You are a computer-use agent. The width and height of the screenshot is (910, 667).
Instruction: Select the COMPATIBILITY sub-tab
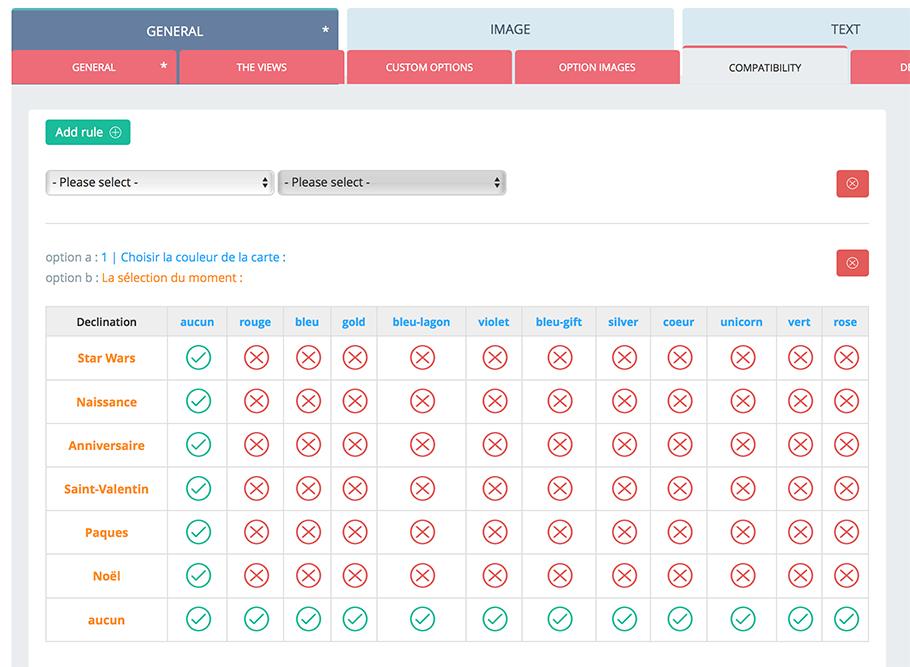pos(765,67)
